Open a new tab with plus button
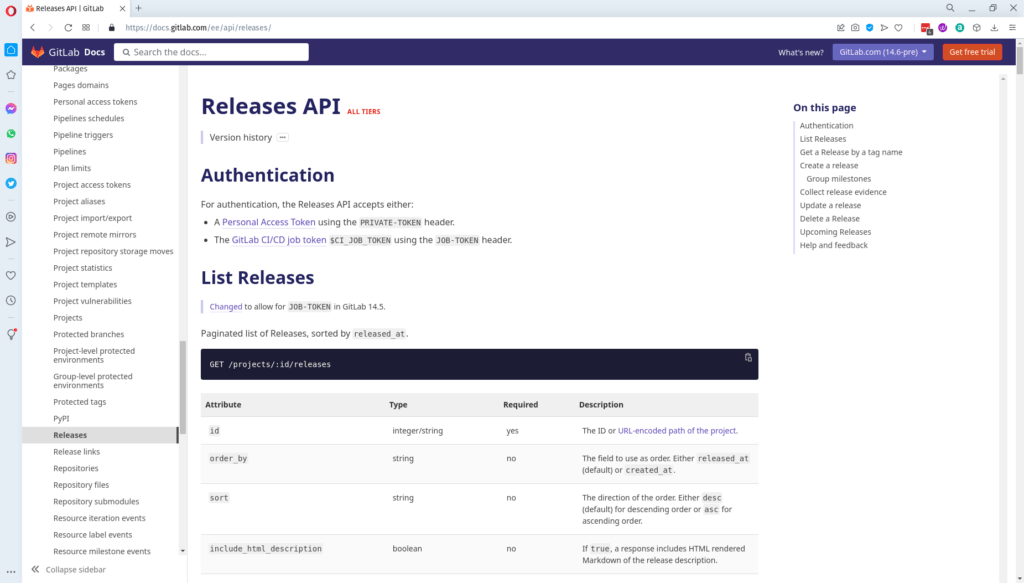Screen dimensions: 1024x583 [x=138, y=8]
